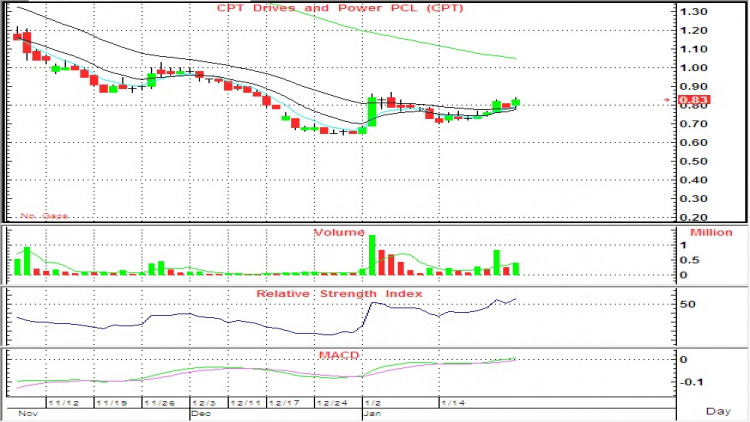Select the 11/26 date marker
The width and height of the screenshot is (750, 422).
click(160, 403)
